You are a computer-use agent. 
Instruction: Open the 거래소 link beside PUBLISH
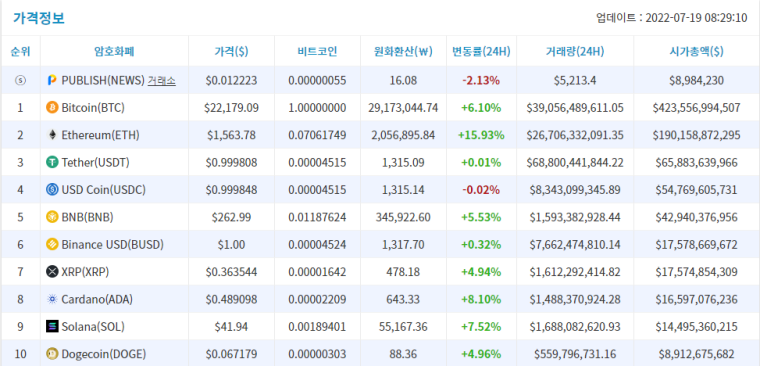[x=161, y=80]
